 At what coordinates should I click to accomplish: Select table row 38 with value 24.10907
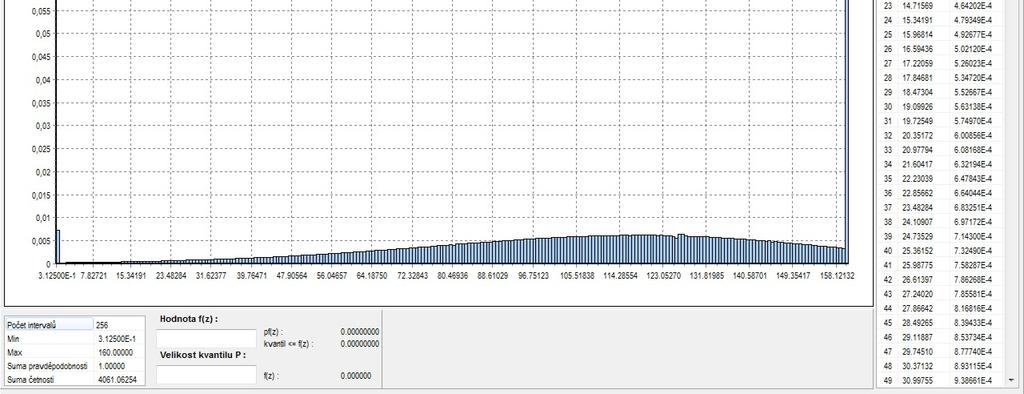(x=940, y=222)
